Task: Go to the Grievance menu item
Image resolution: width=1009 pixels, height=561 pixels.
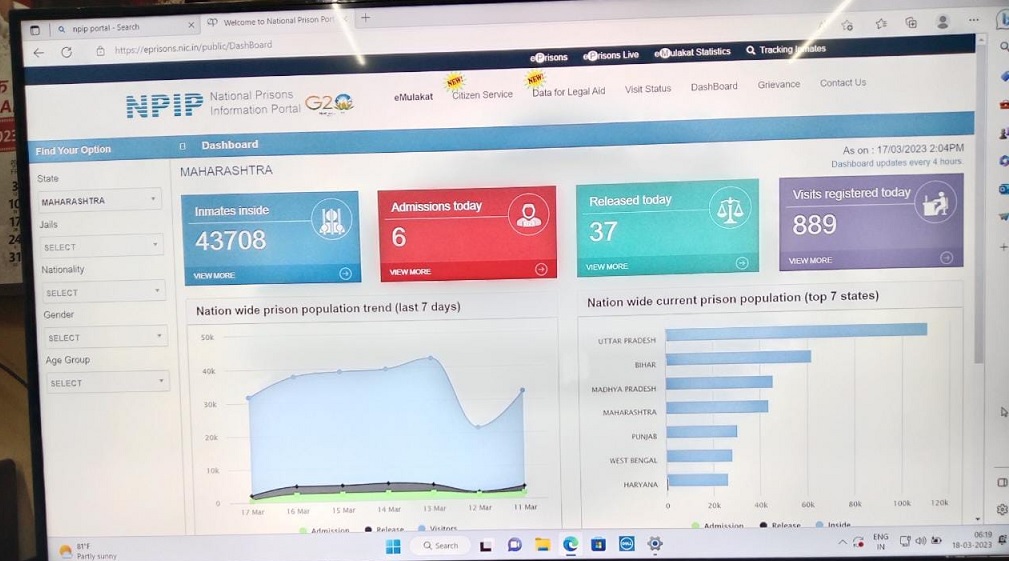Action: point(779,84)
